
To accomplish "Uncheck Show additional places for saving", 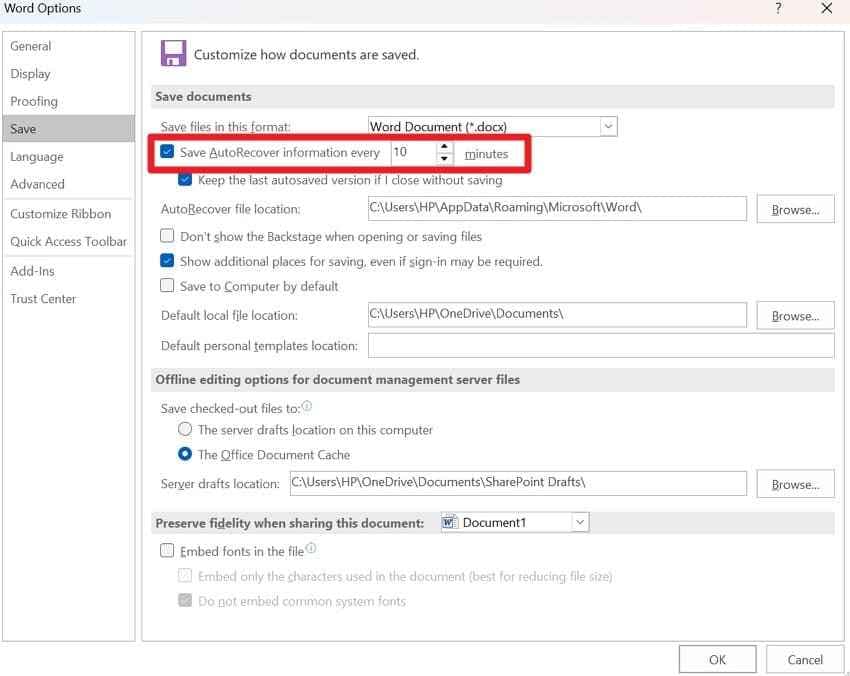I will pos(167,260).
